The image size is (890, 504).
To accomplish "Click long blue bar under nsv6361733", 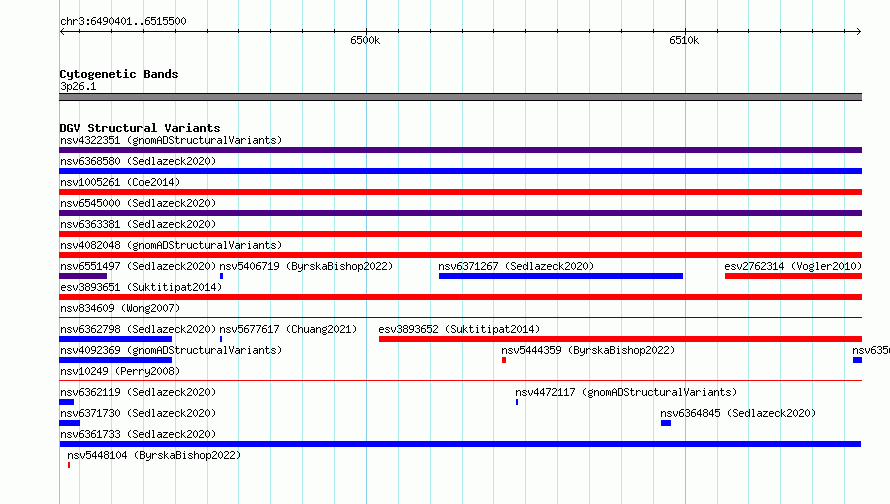I will (x=460, y=444).
